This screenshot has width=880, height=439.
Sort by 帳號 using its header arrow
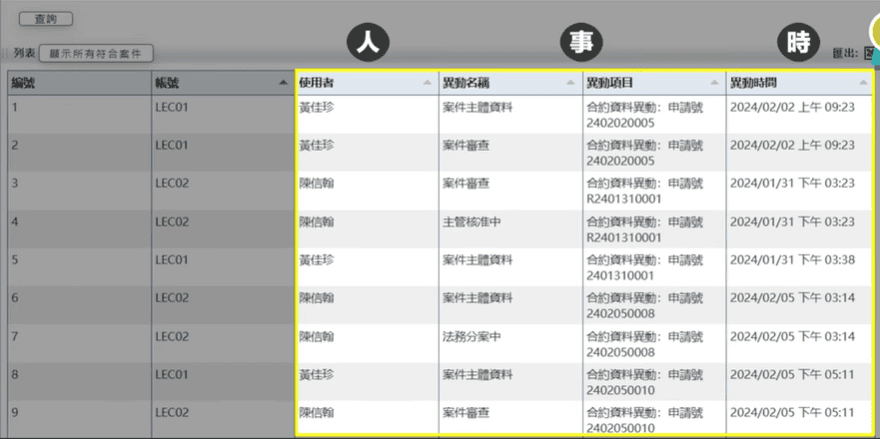point(284,83)
